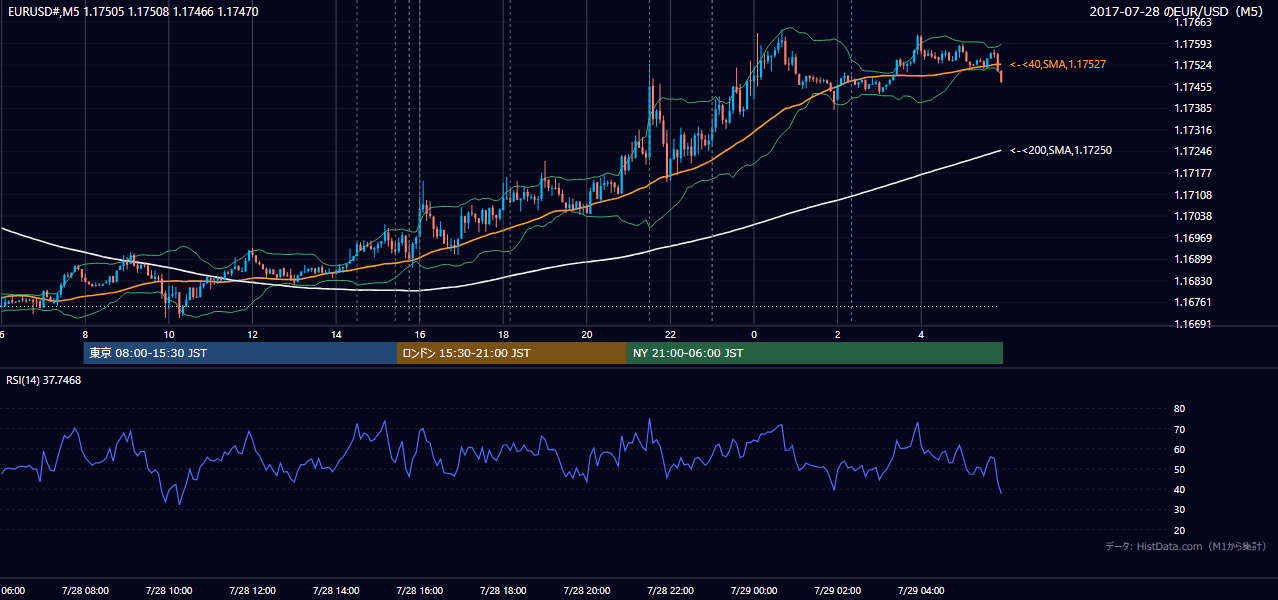Select the 200 SMA 1.17250 white label
The height and width of the screenshot is (600, 1278).
tap(1061, 151)
